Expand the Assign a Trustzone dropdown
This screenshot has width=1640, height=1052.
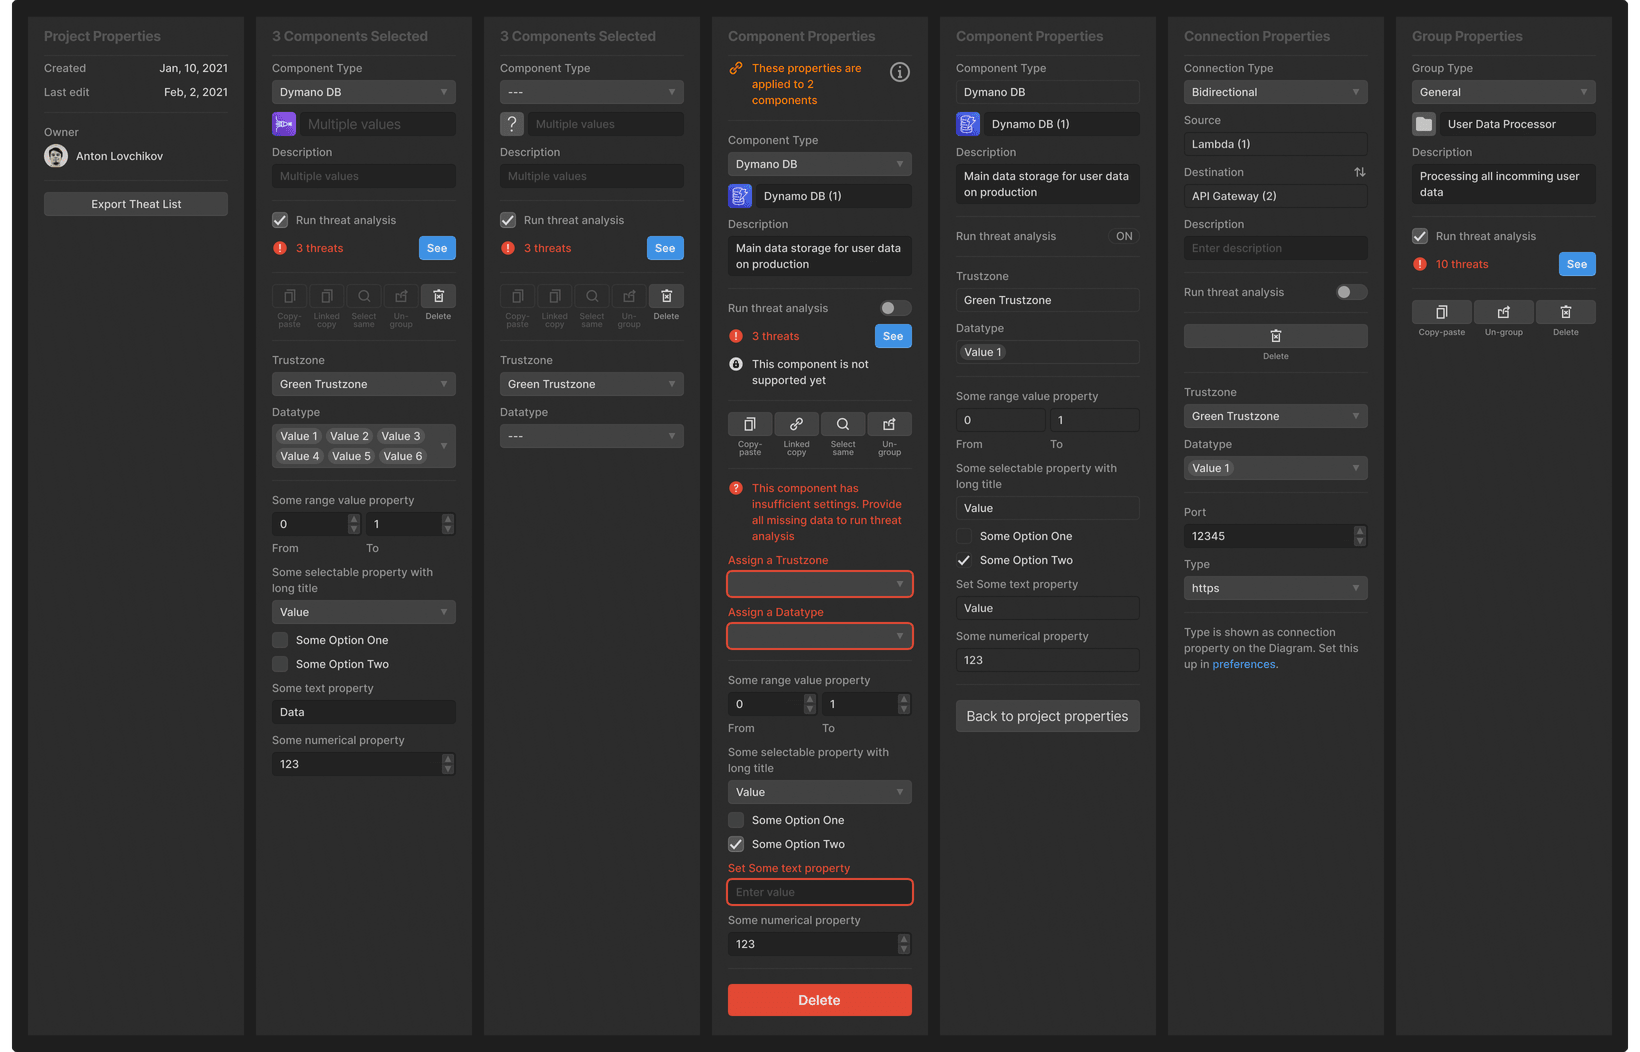[819, 584]
